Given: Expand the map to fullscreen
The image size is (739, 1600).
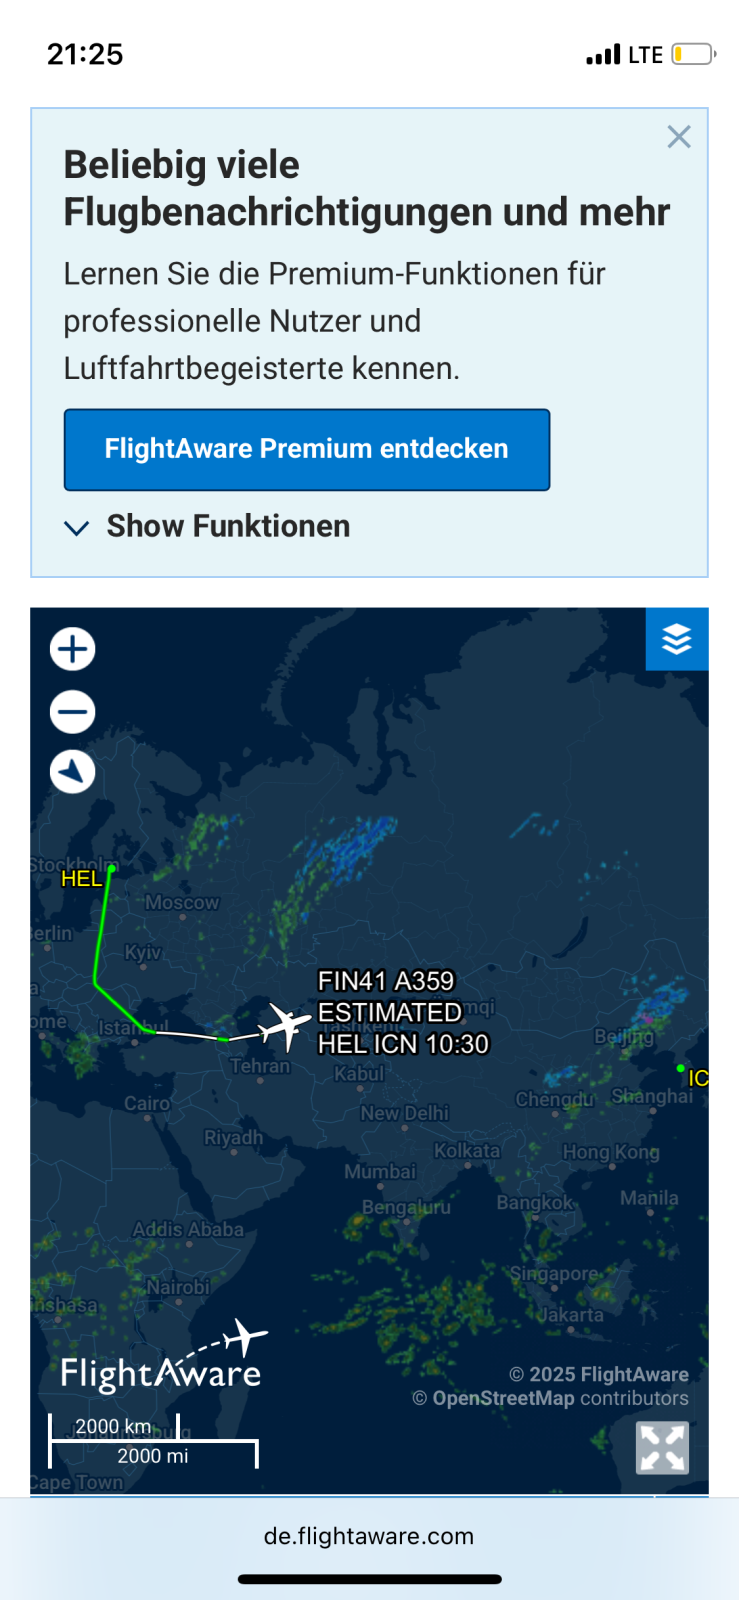Looking at the screenshot, I should [x=663, y=1447].
